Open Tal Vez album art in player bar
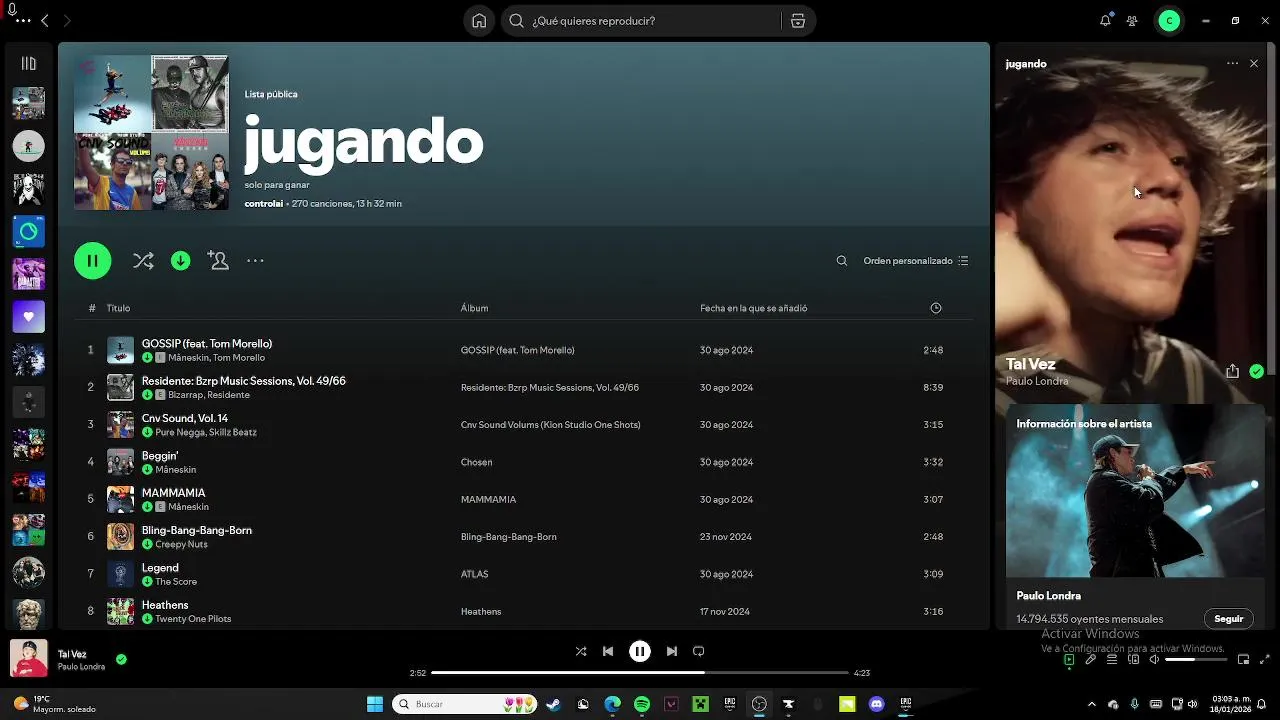 [x=28, y=659]
